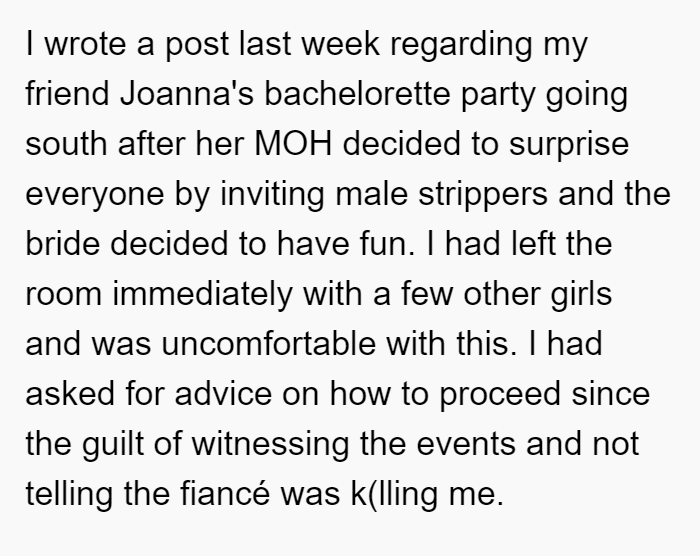This screenshot has height=556, width=700.
Task: Click the word "immediately" in the text
Action: point(202,294)
